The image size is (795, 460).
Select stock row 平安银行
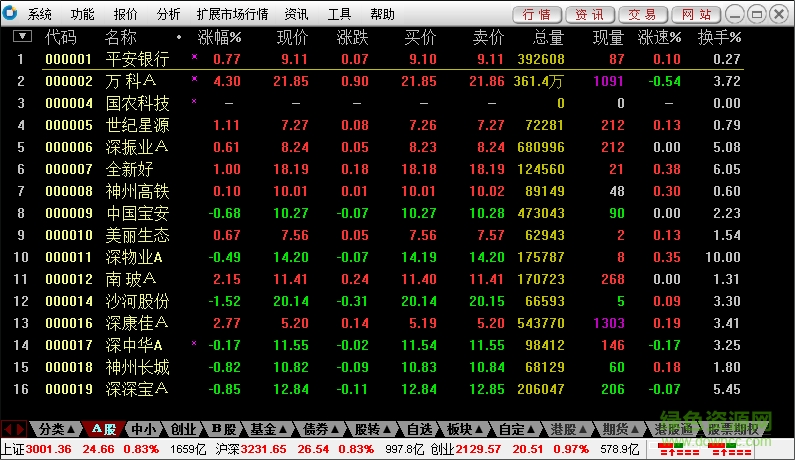coord(378,59)
